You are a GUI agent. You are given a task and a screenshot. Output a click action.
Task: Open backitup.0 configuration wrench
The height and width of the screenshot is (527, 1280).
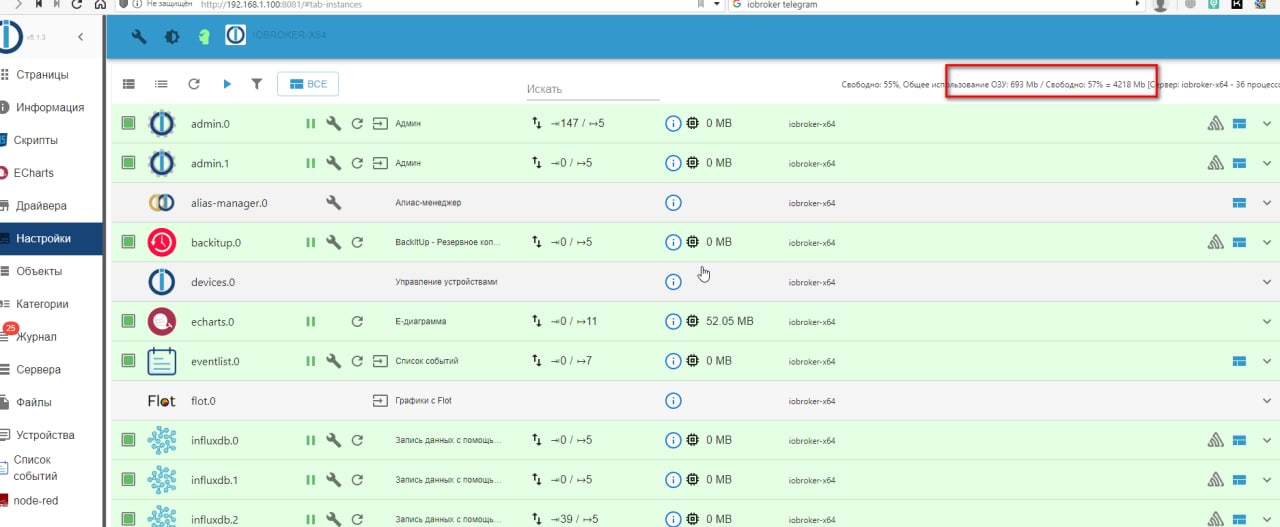pos(334,242)
